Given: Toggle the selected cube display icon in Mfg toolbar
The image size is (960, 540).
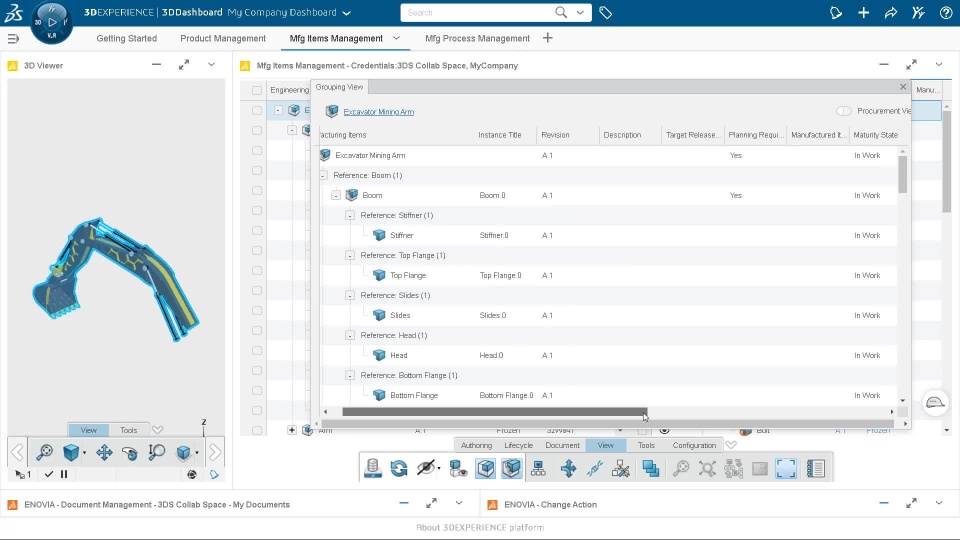Looking at the screenshot, I should pyautogui.click(x=486, y=468).
